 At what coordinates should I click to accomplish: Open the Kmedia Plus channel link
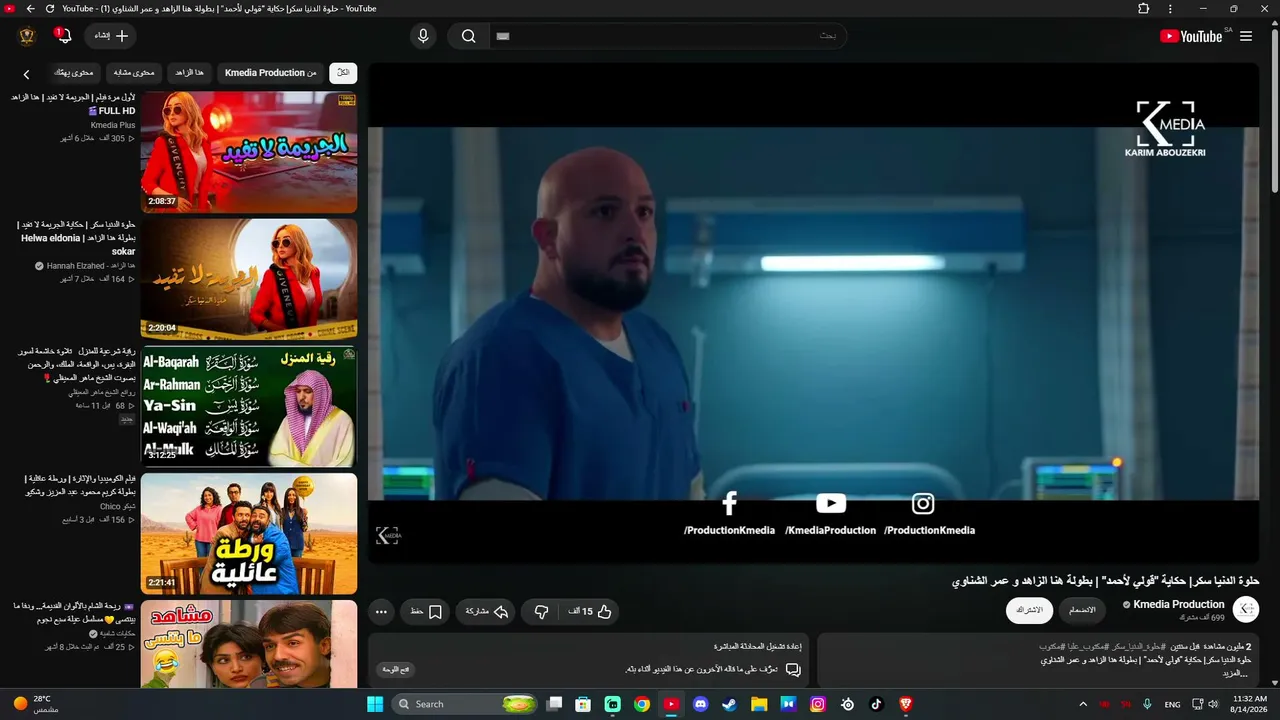(113, 125)
